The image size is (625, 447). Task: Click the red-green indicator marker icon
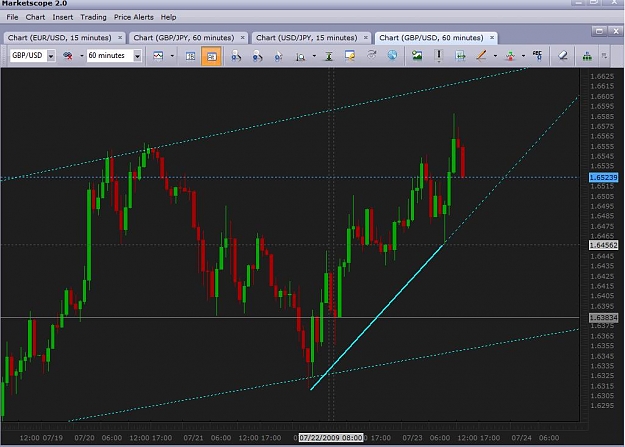coord(510,56)
